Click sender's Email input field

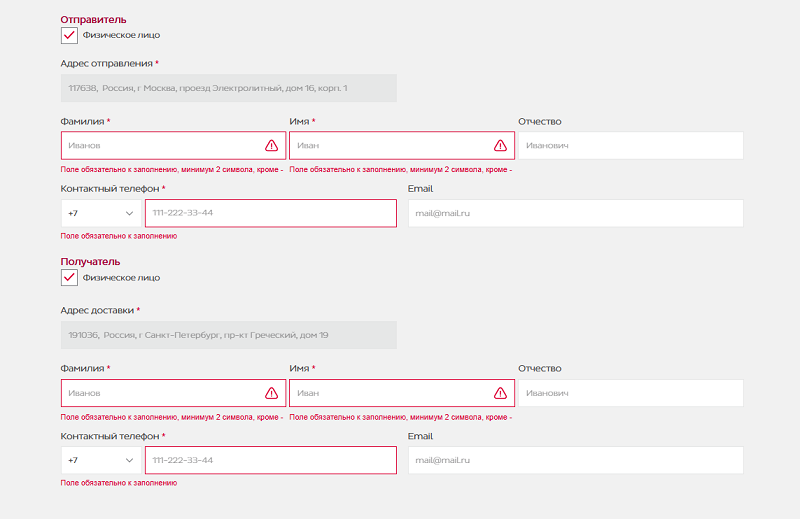(575, 213)
